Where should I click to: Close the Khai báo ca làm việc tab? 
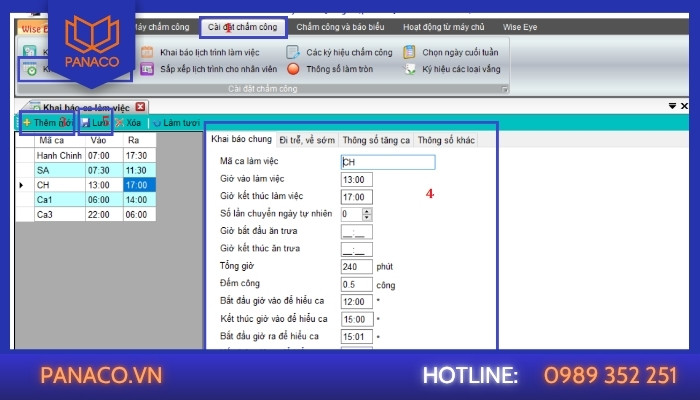(x=141, y=107)
